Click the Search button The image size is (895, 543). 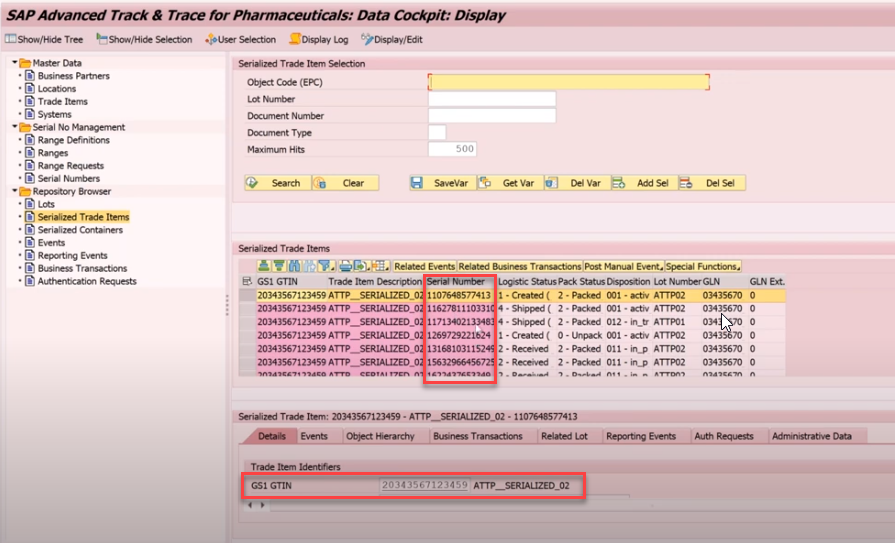coord(278,183)
